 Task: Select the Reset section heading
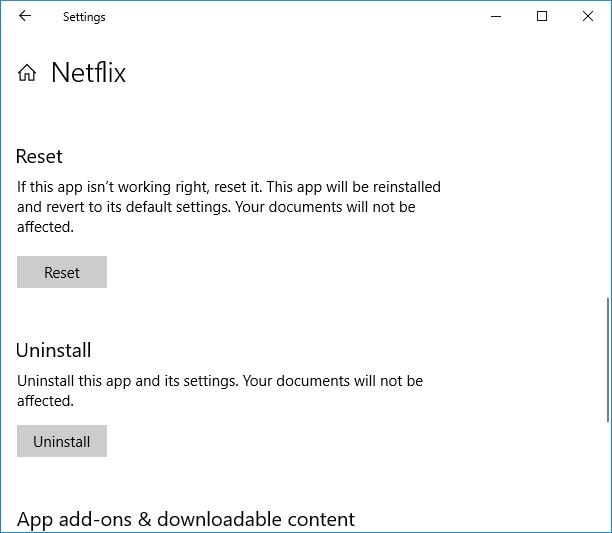[x=39, y=156]
